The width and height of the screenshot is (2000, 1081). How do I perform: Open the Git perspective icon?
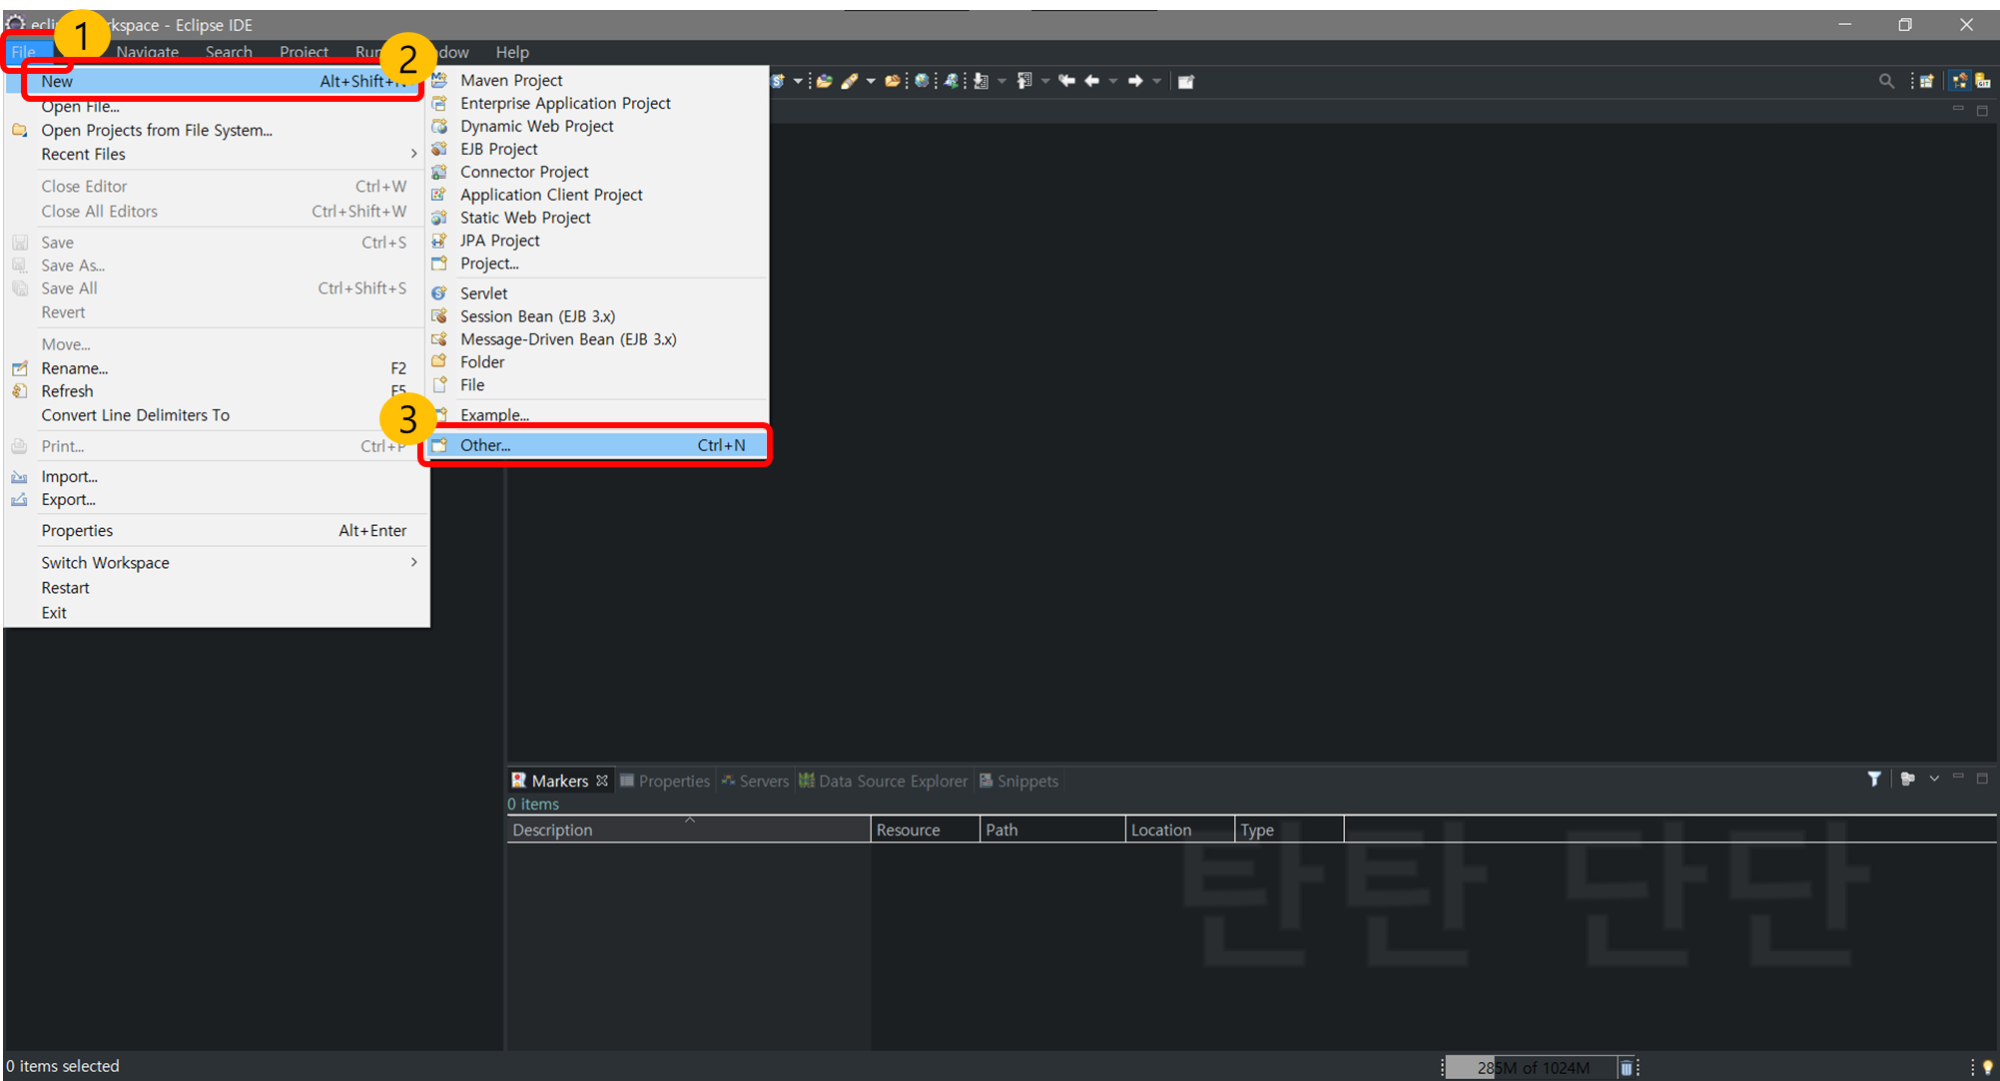(x=1982, y=81)
